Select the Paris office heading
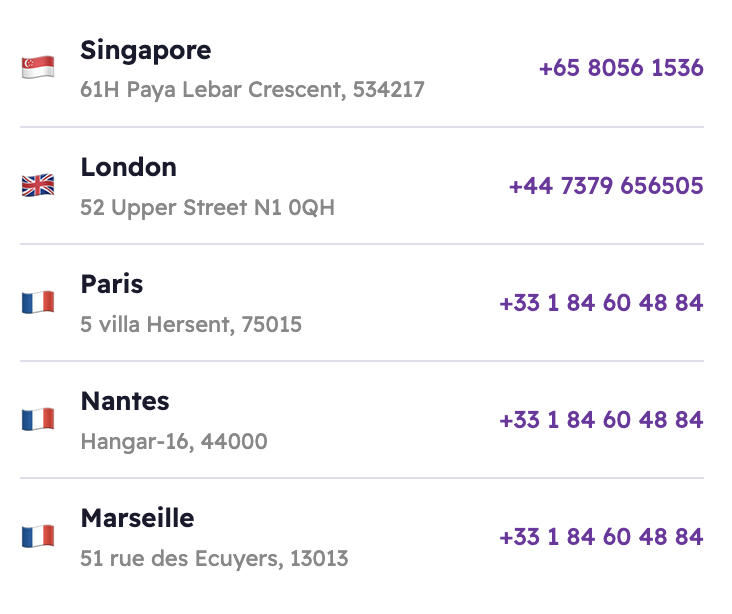 [112, 284]
